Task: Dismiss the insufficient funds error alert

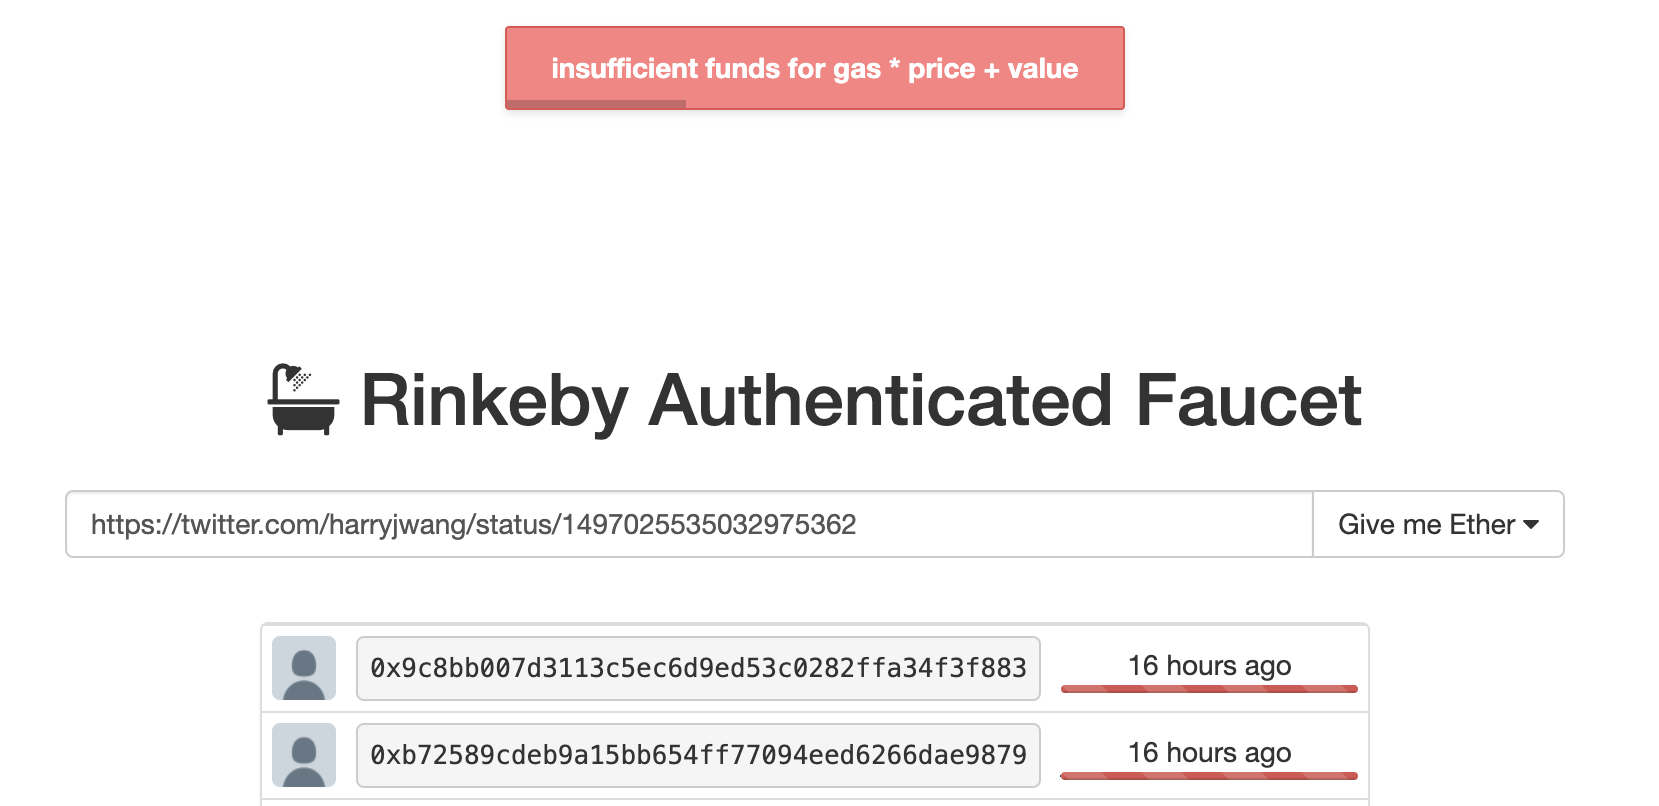Action: tap(814, 67)
